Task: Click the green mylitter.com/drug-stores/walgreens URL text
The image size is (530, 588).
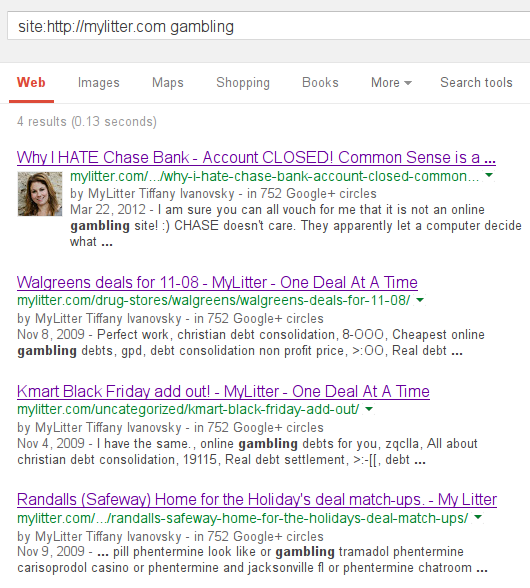Action: tap(214, 300)
